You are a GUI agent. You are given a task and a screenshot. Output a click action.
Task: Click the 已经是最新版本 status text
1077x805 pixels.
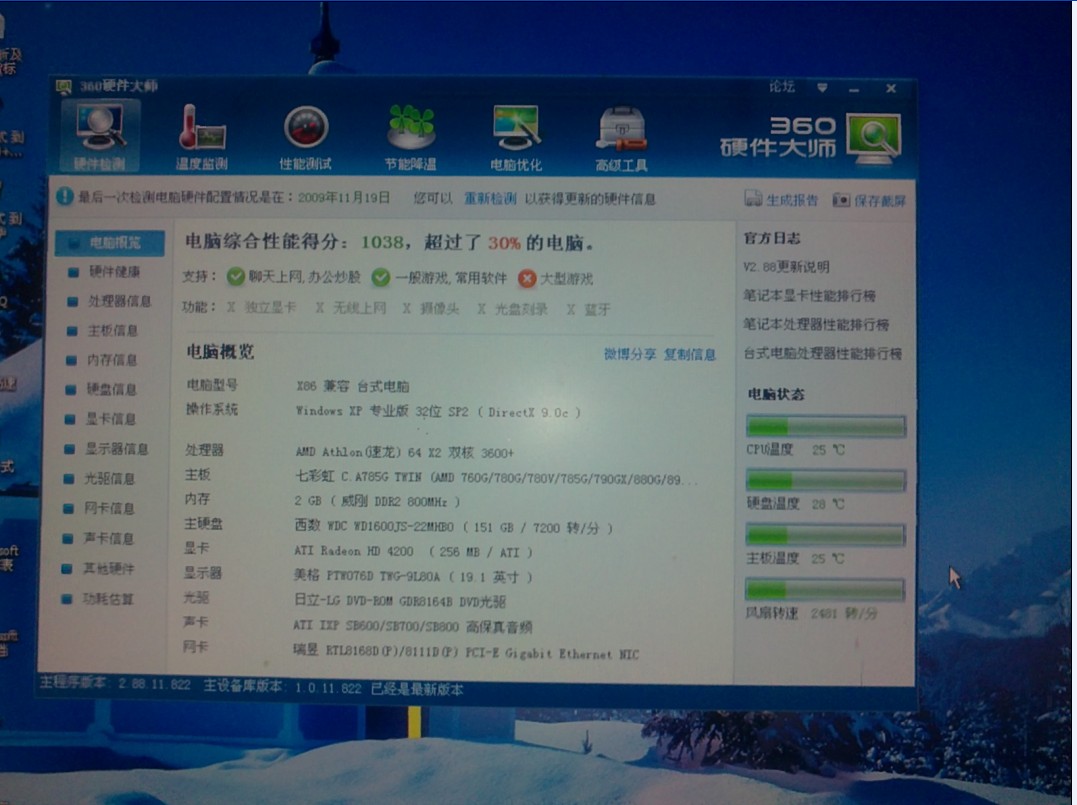(x=417, y=689)
